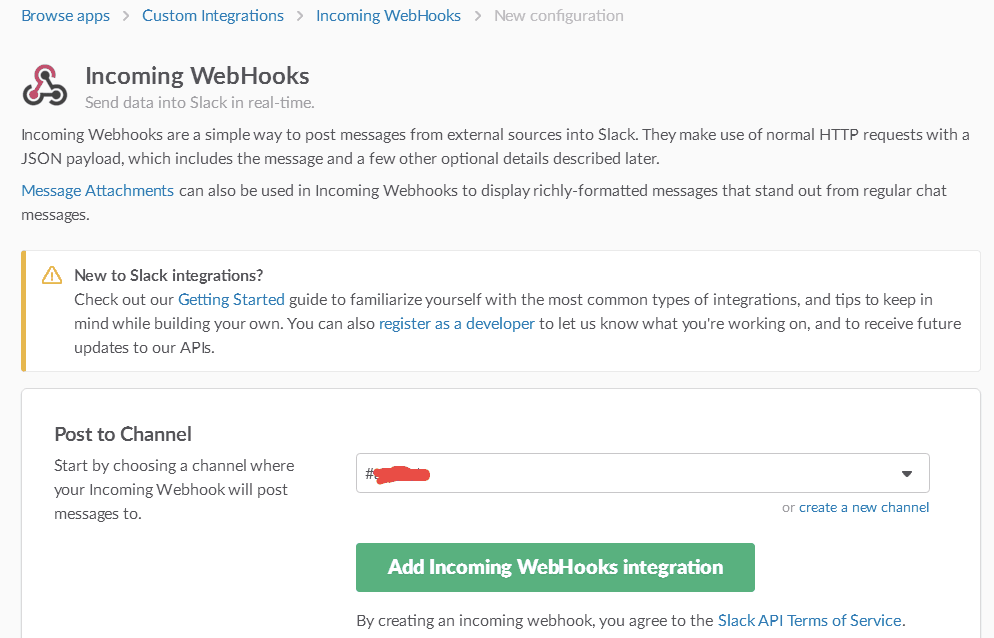Open the Getting Started guide link
Screen dimensions: 994x638
(x=231, y=299)
